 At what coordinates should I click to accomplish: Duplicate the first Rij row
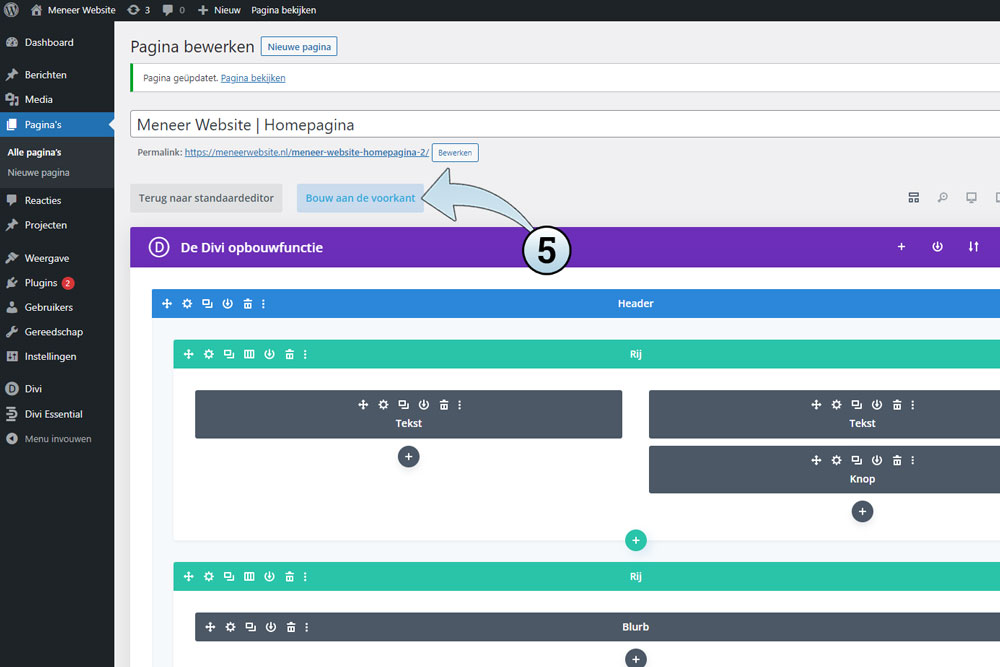[x=229, y=354]
